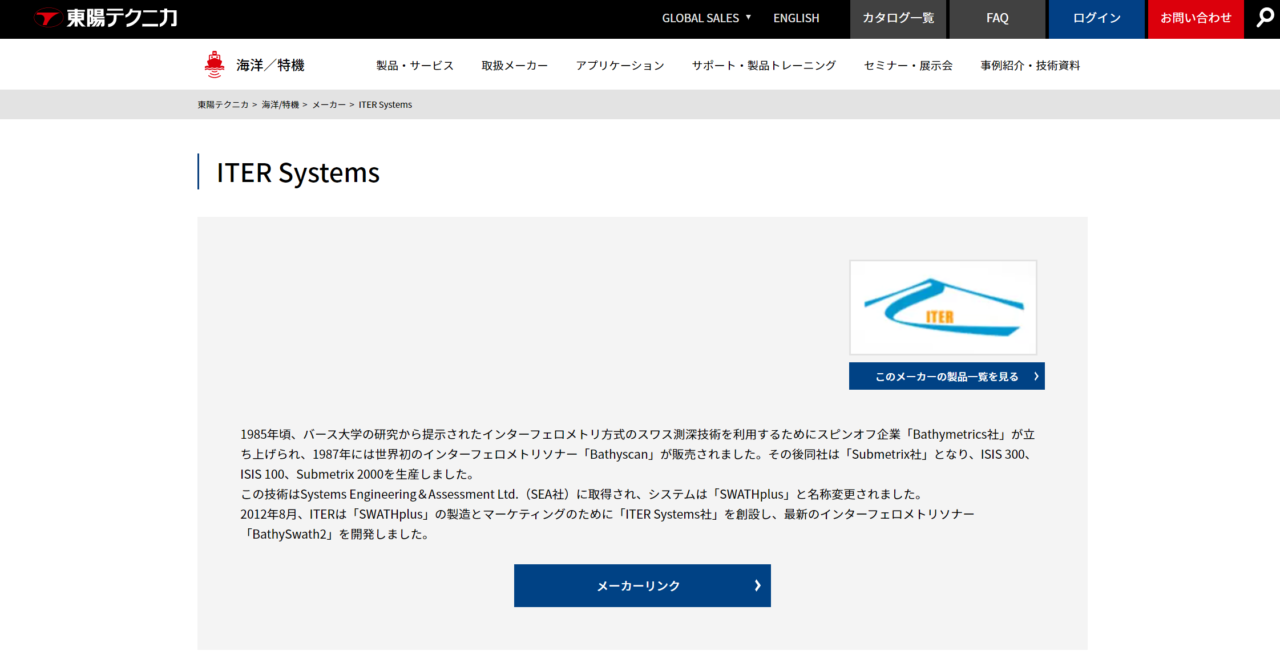Open 事例紹介・技術資料 menu
The width and height of the screenshot is (1280, 663).
coord(1030,65)
